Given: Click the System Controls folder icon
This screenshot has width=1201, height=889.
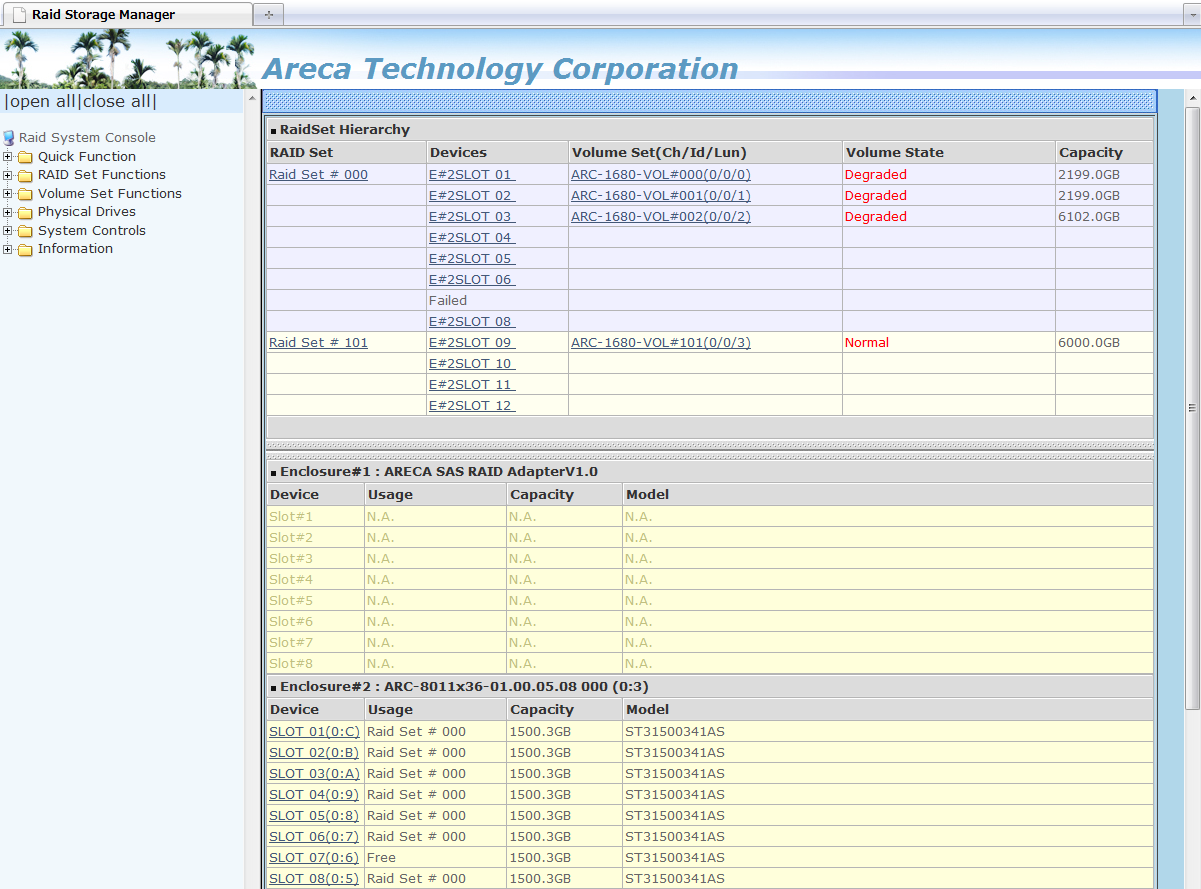Looking at the screenshot, I should (25, 231).
